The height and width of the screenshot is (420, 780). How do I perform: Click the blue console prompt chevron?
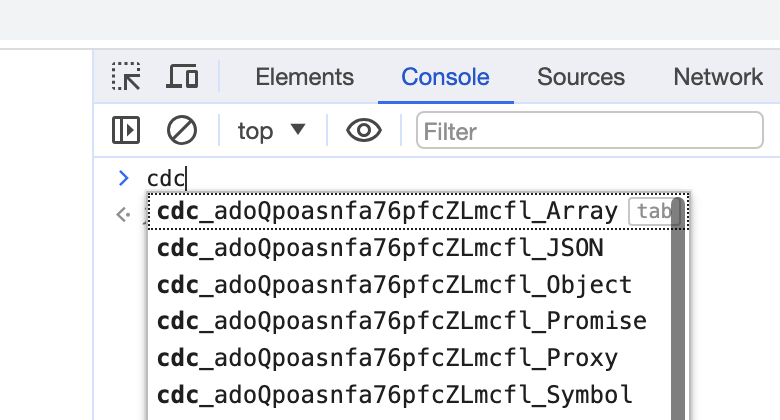tap(124, 179)
